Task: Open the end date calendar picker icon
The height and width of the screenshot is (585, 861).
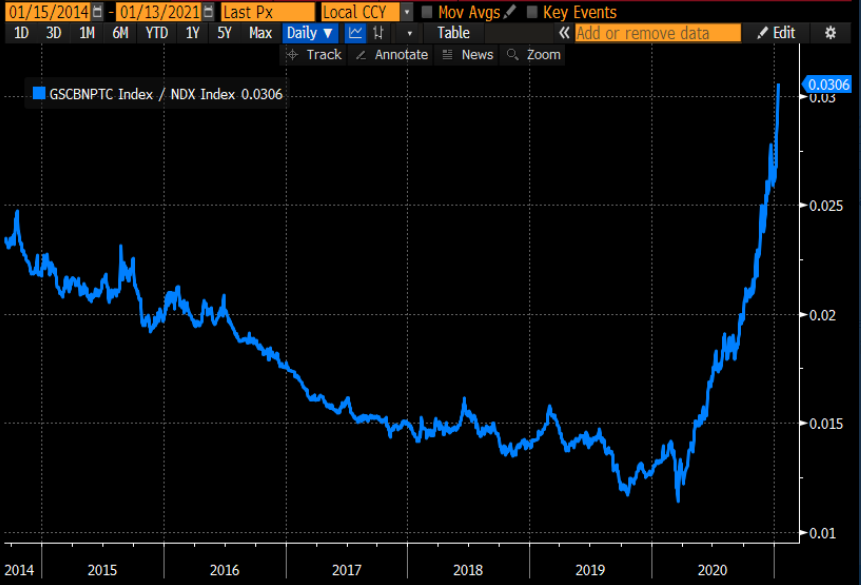Action: pyautogui.click(x=208, y=12)
